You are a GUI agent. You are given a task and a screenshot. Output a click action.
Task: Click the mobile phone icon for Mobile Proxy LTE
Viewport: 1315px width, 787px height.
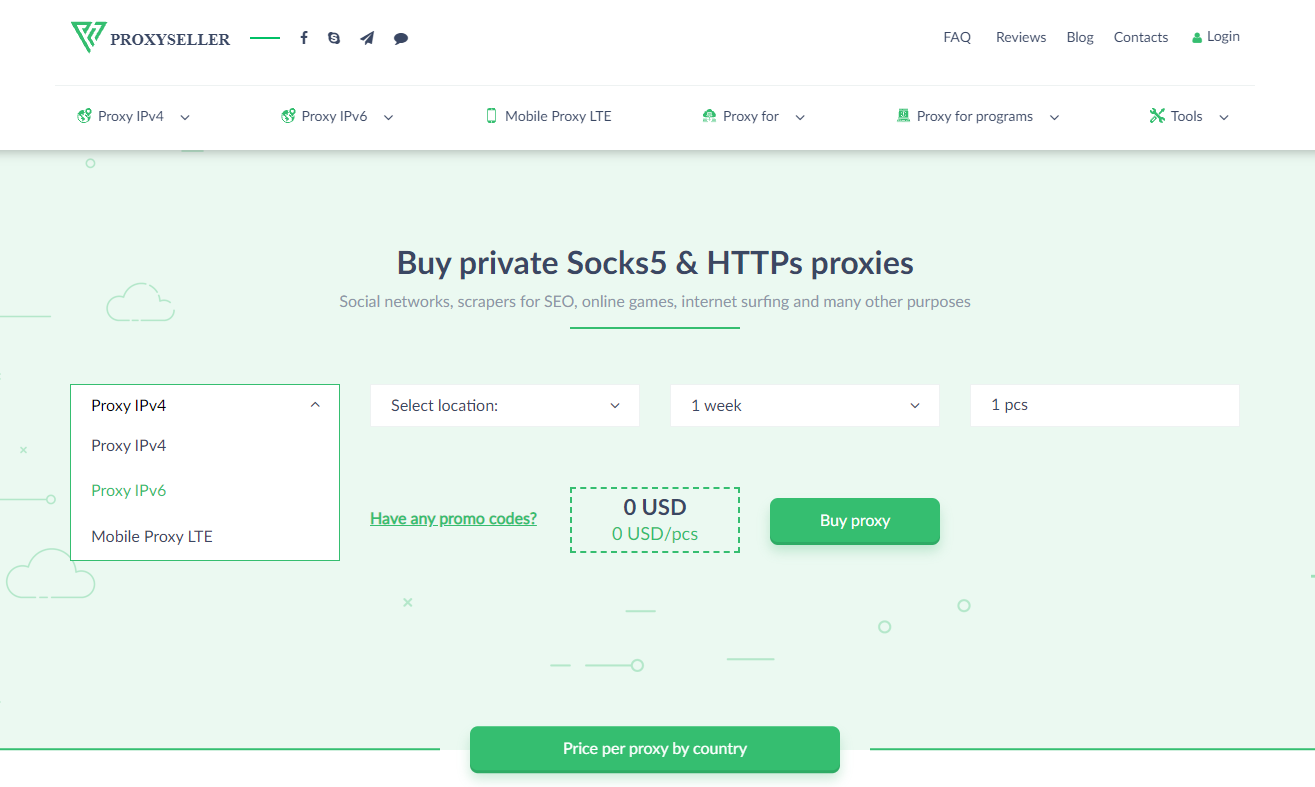point(491,116)
